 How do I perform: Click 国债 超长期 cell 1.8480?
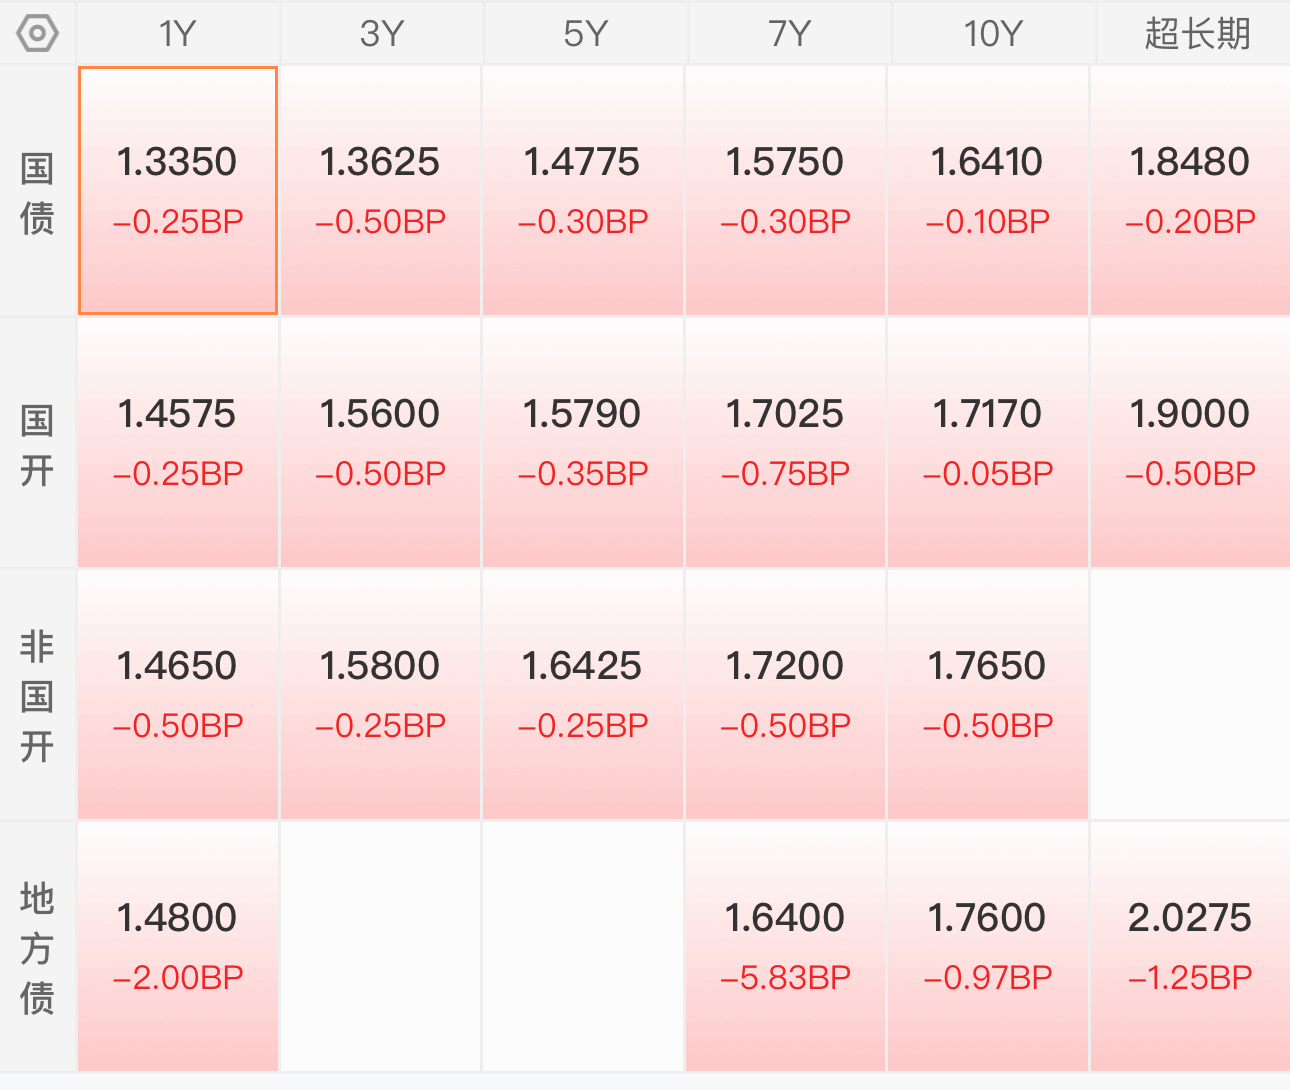(x=1190, y=191)
